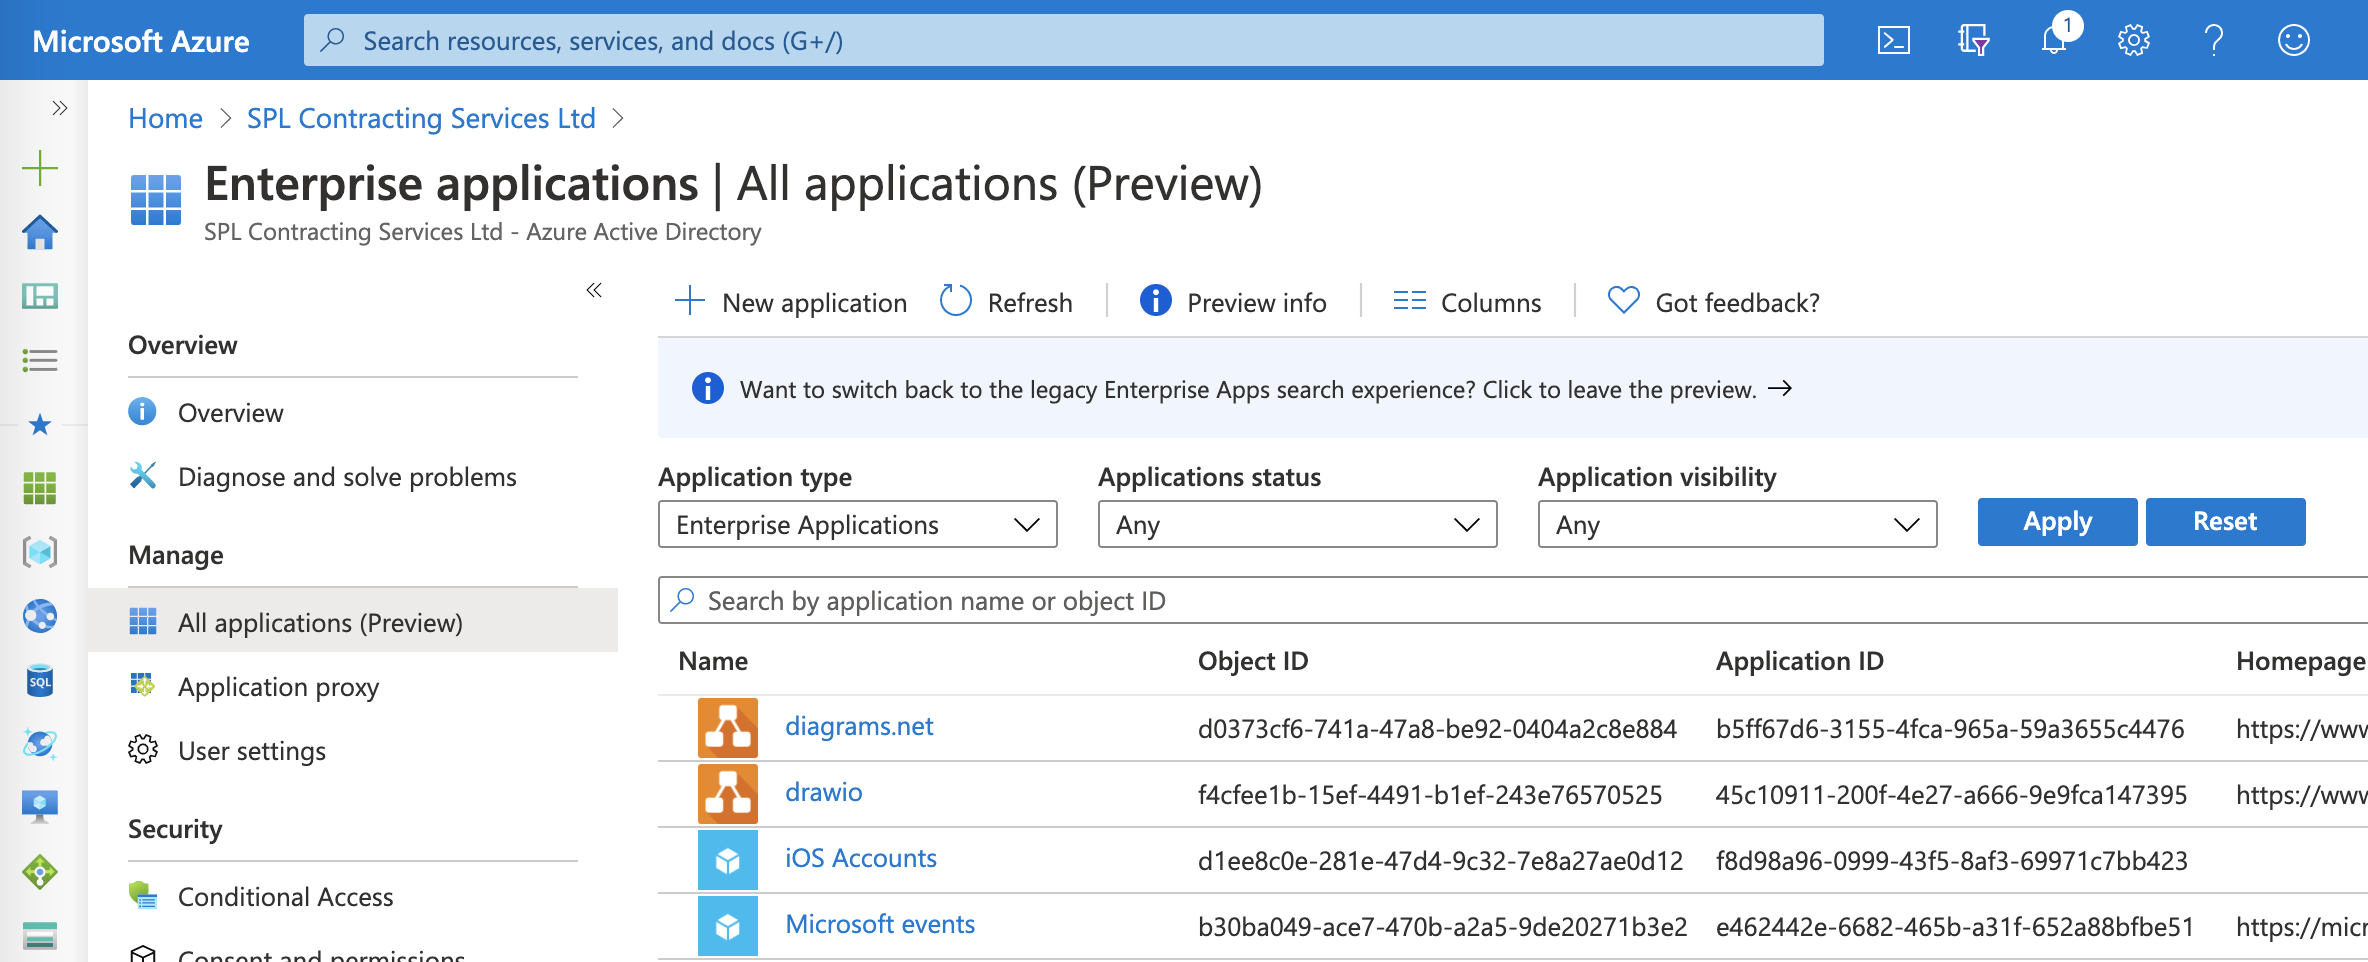Open Application type dropdown
The width and height of the screenshot is (2368, 962).
click(858, 524)
